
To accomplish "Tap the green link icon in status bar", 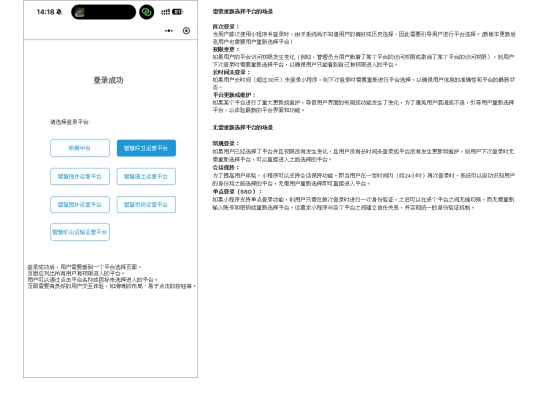I will coord(147,12).
